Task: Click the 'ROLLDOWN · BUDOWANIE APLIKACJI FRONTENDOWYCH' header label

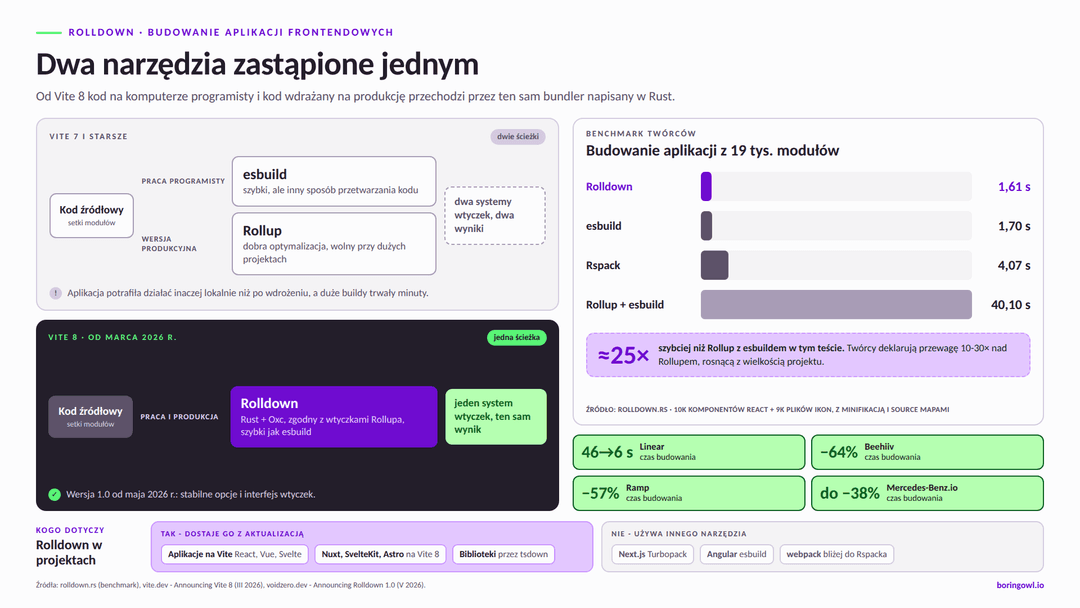Action: [x=231, y=32]
